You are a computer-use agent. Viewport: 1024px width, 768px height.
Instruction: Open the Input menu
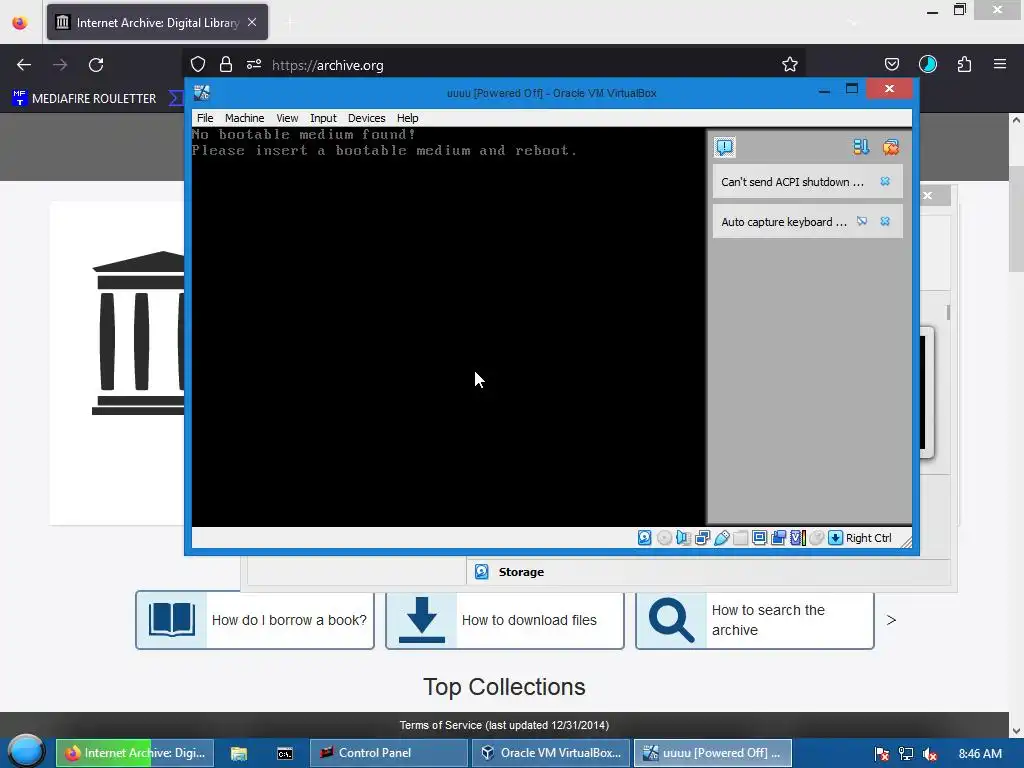(x=323, y=118)
